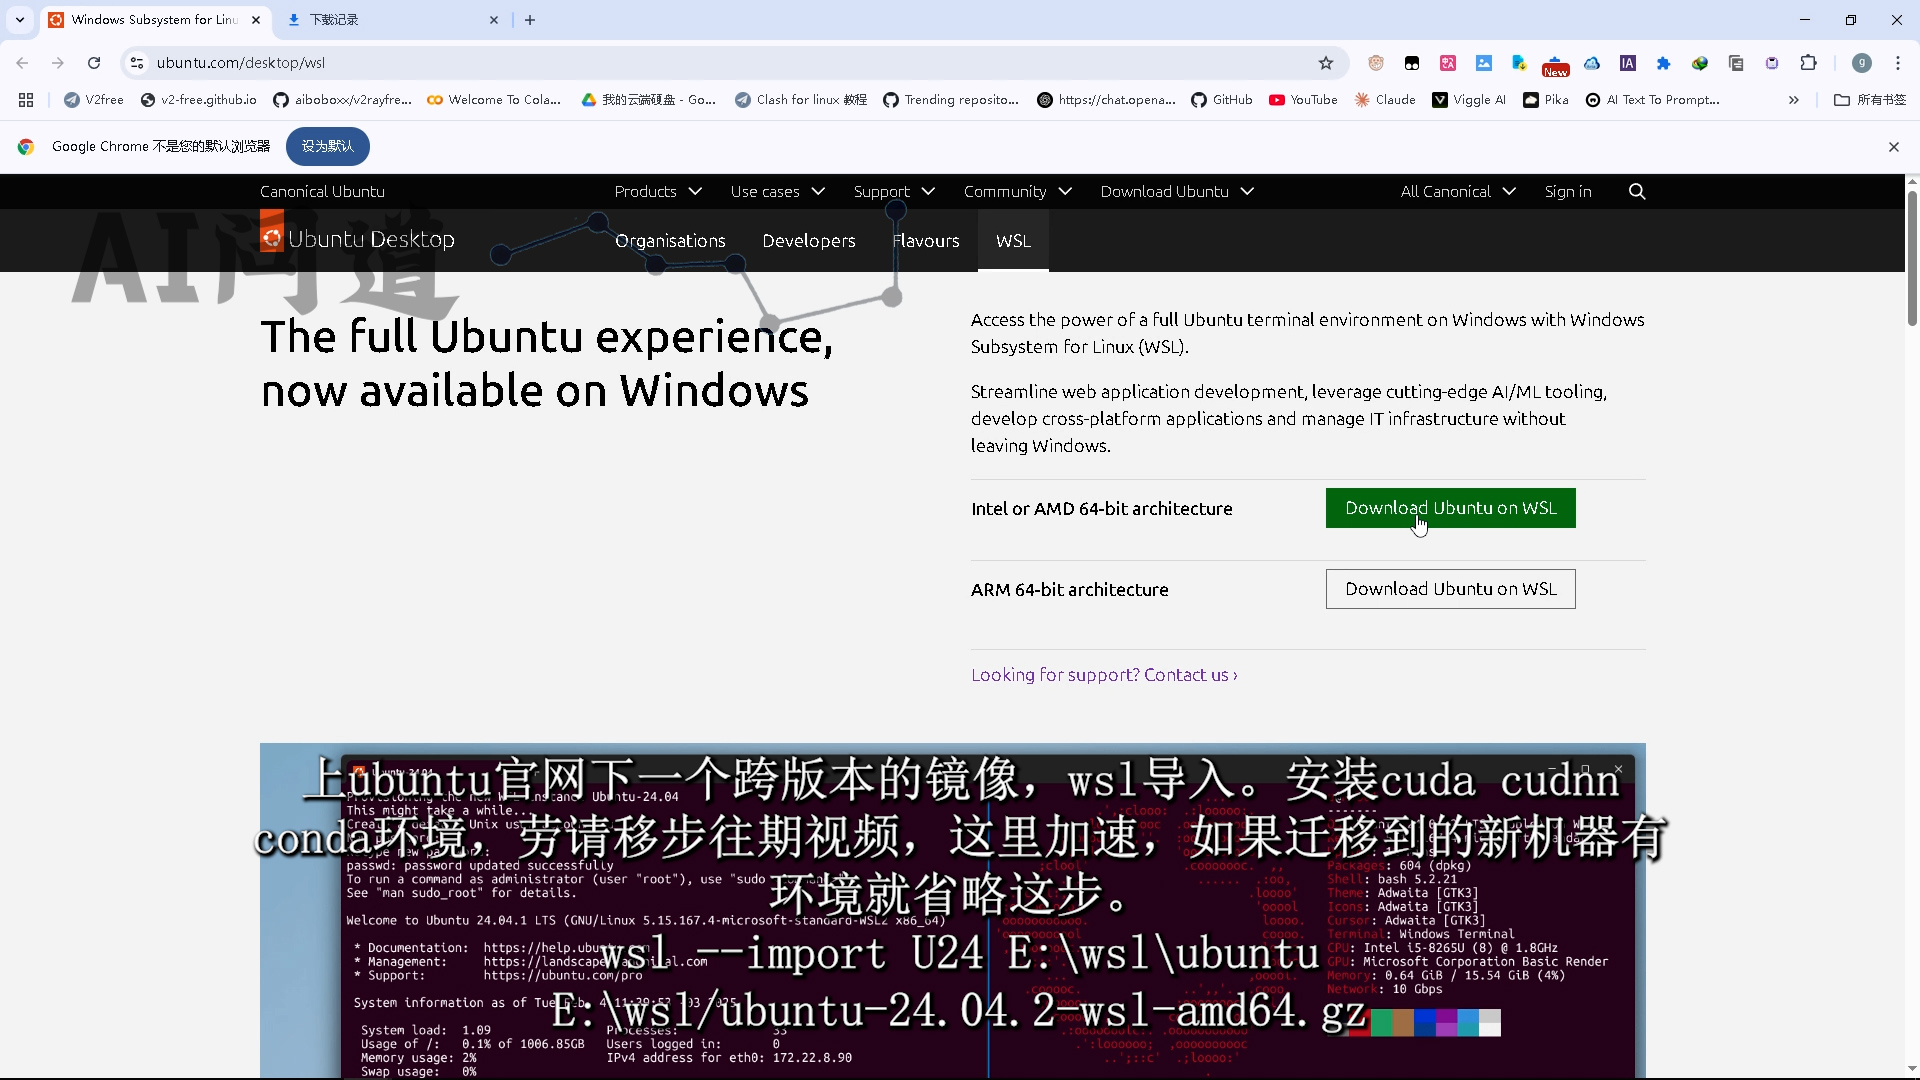Open the YouTube bookmark
Viewport: 1920px width, 1080px height.
pyautogui.click(x=1303, y=100)
